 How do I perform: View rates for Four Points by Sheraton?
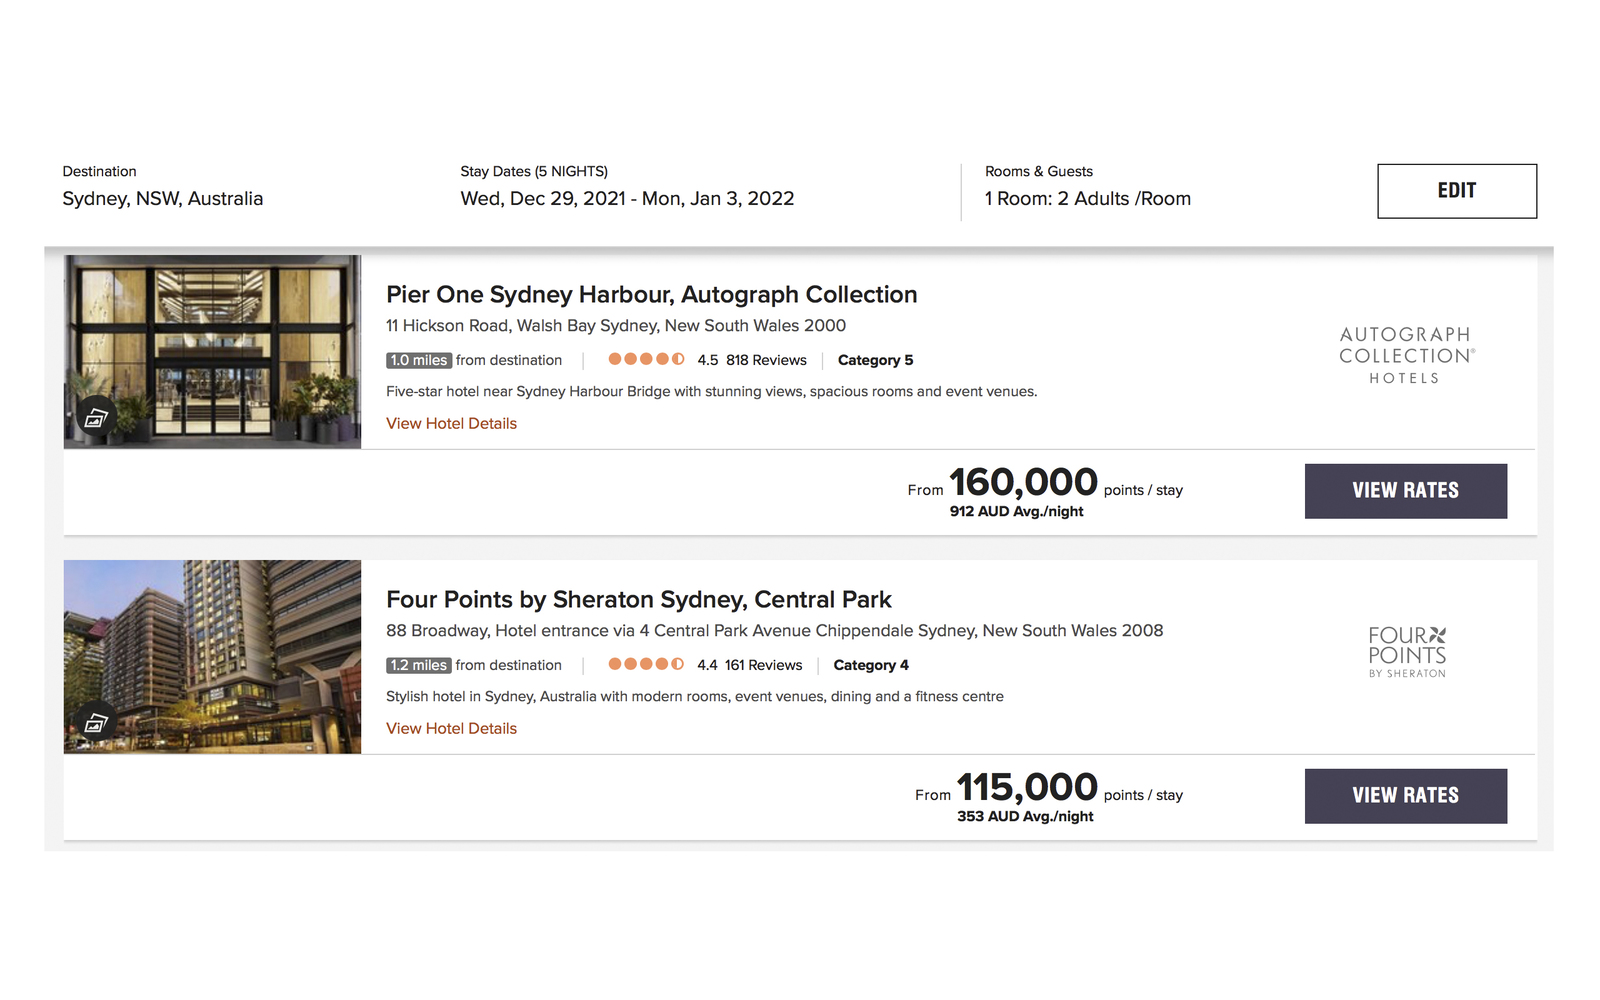(x=1405, y=796)
